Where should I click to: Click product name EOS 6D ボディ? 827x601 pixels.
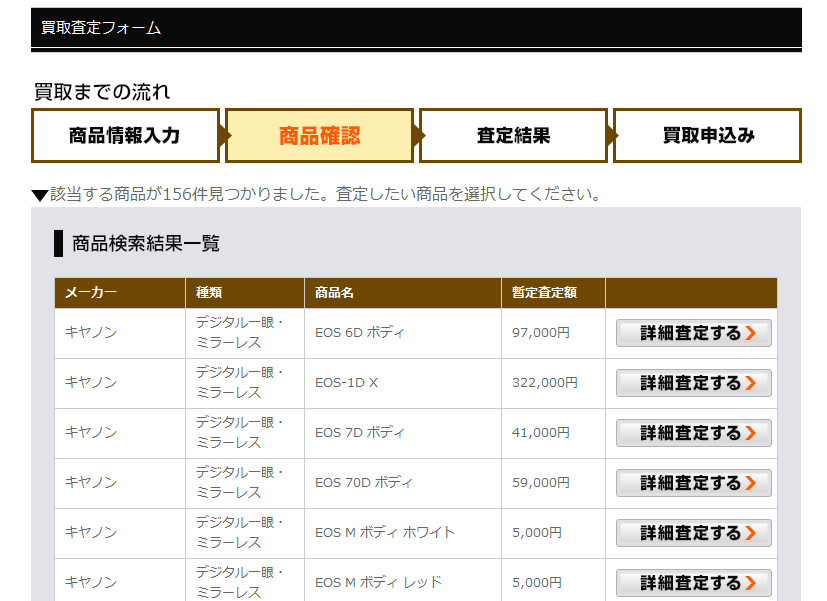(x=360, y=333)
